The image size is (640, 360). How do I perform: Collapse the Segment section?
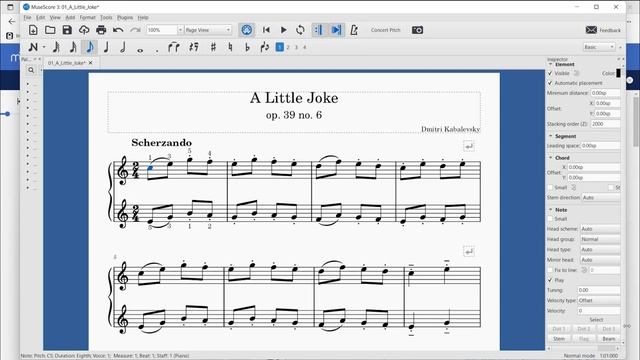pos(551,136)
